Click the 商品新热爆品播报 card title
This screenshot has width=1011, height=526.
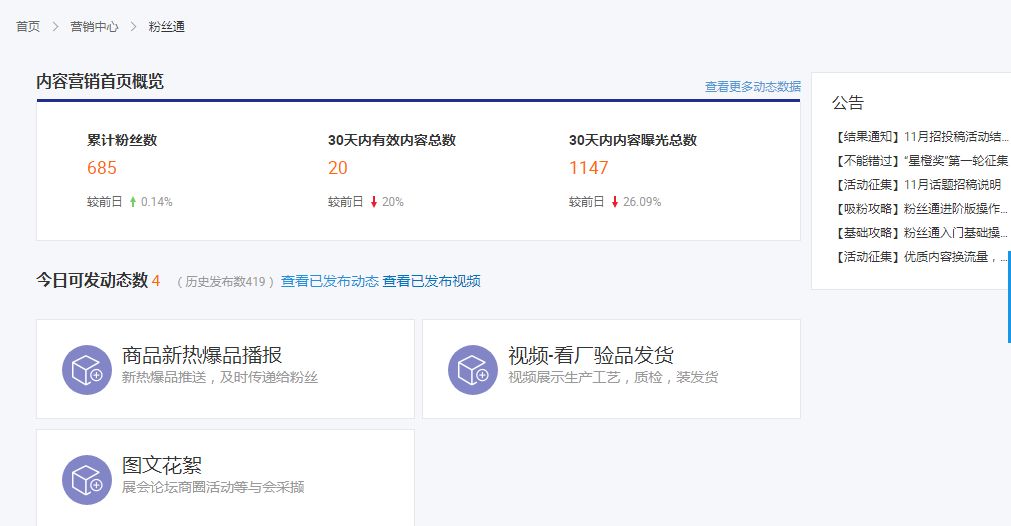202,356
